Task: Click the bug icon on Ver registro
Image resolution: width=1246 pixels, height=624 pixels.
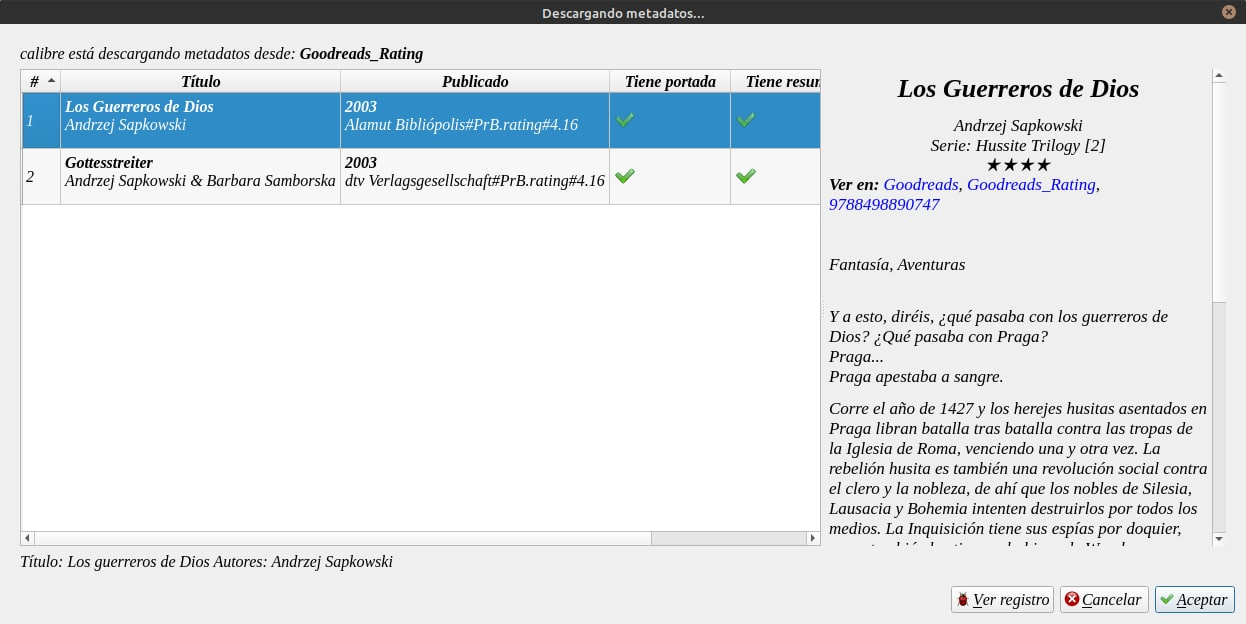Action: coord(963,600)
